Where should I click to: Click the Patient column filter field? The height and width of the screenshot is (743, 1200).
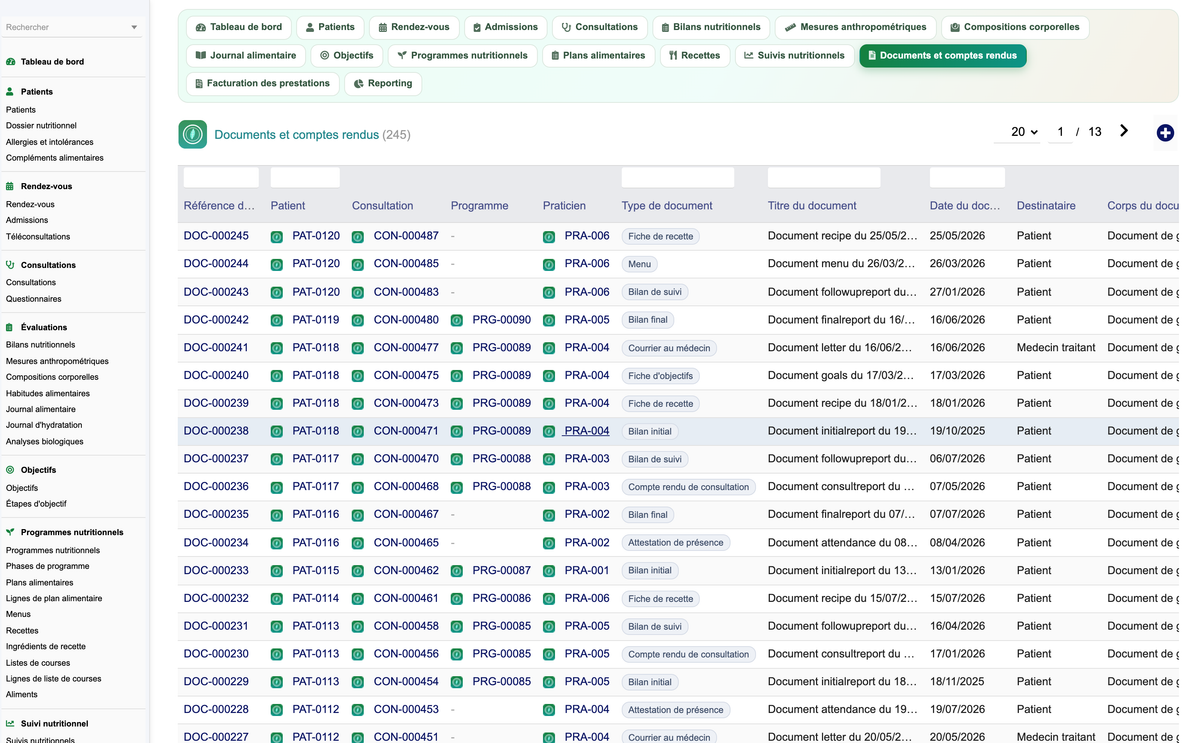click(x=305, y=178)
